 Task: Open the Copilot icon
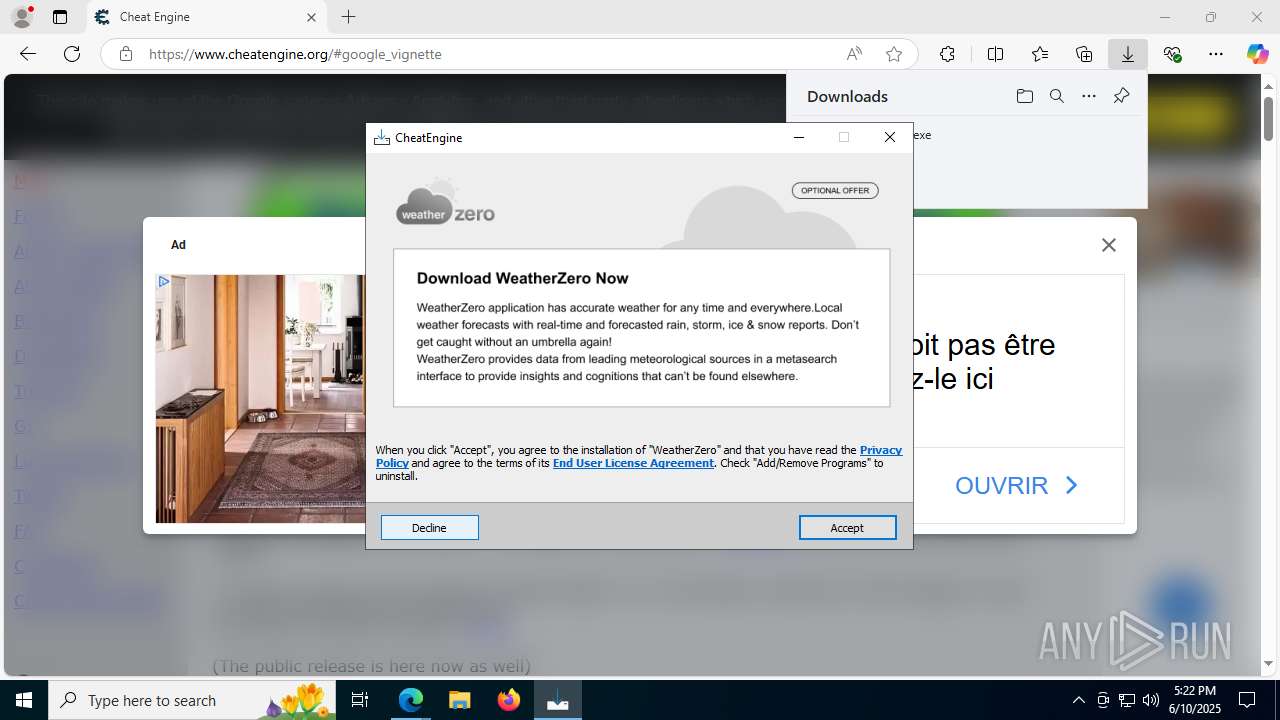pyautogui.click(x=1257, y=54)
